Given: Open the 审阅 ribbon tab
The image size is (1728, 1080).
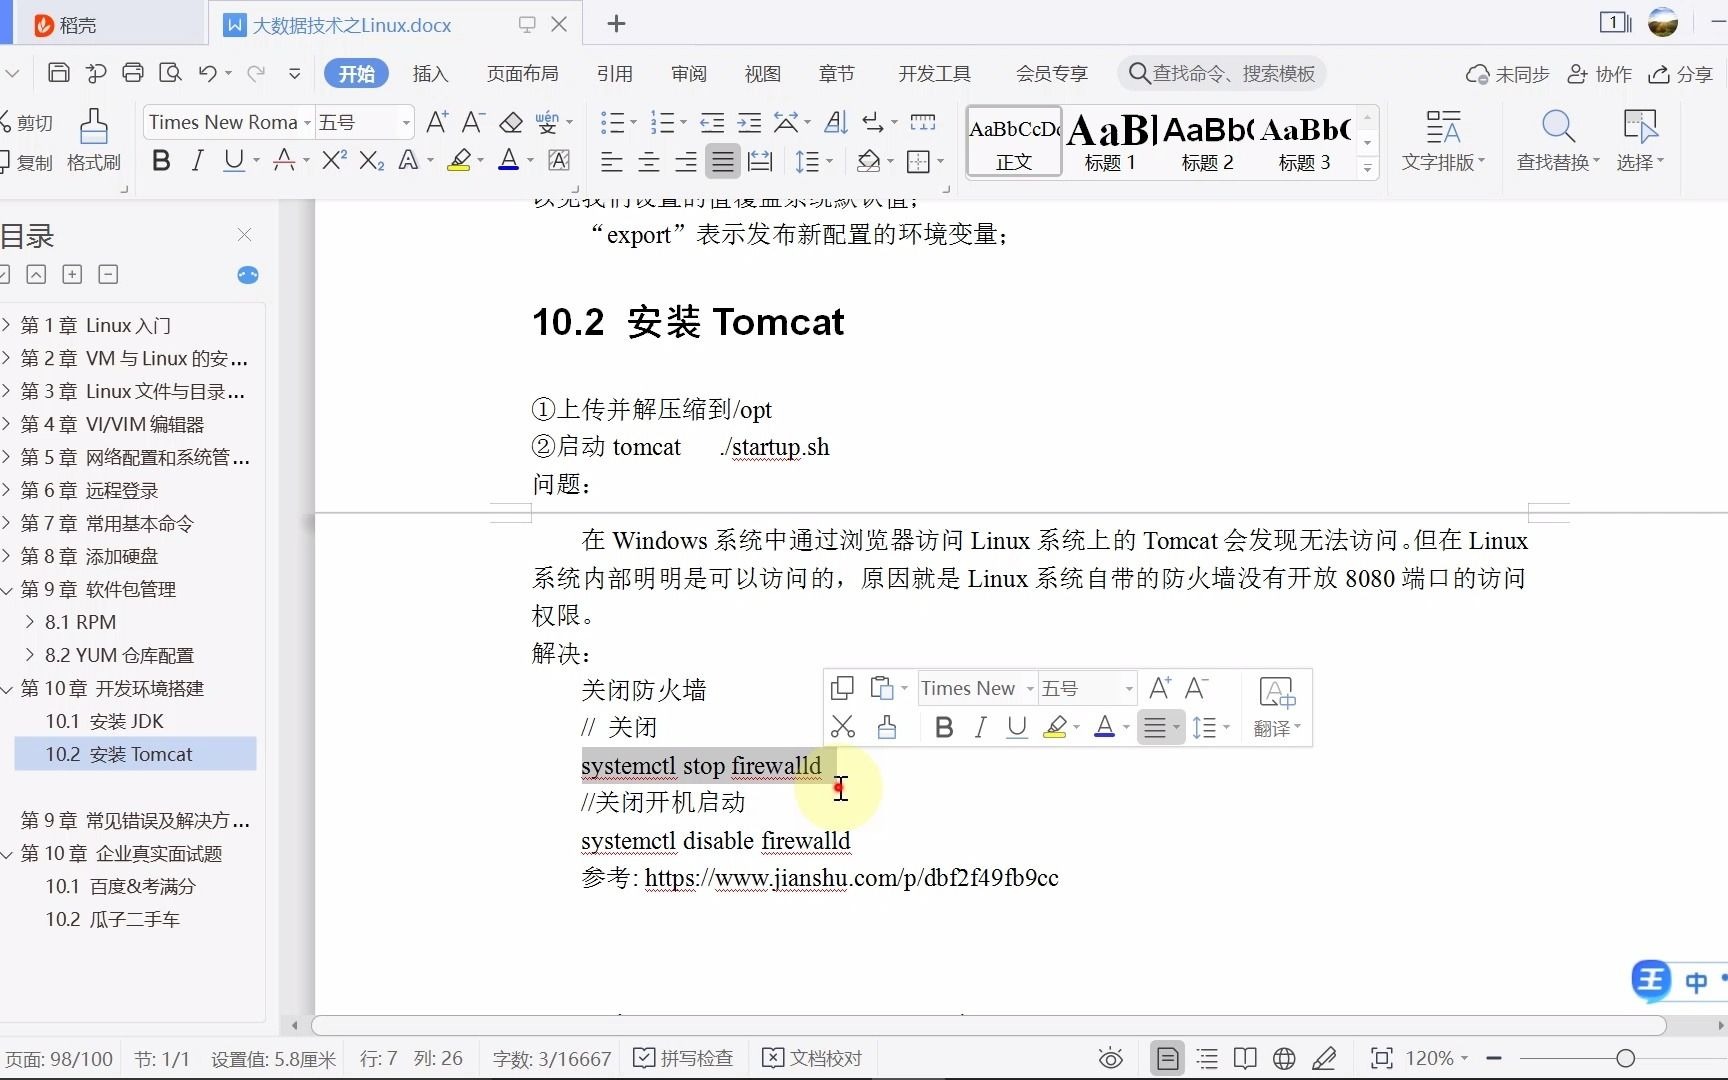Looking at the screenshot, I should [687, 73].
